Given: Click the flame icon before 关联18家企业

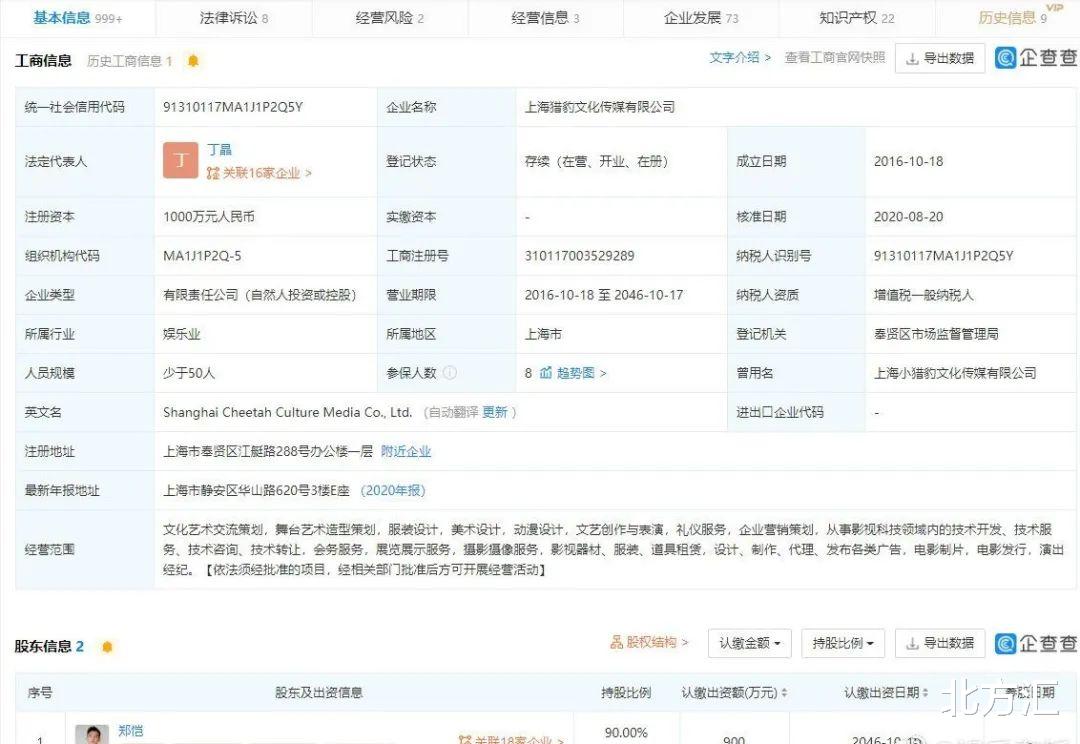Looking at the screenshot, I should click(463, 740).
